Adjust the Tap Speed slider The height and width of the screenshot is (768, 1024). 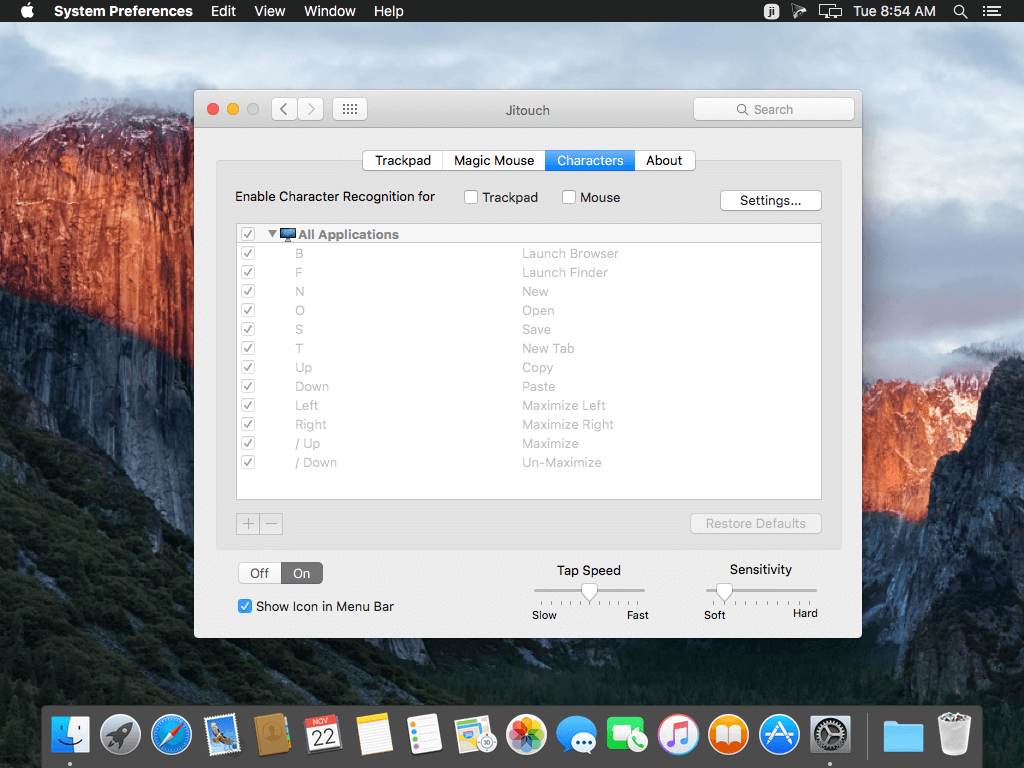(x=589, y=592)
